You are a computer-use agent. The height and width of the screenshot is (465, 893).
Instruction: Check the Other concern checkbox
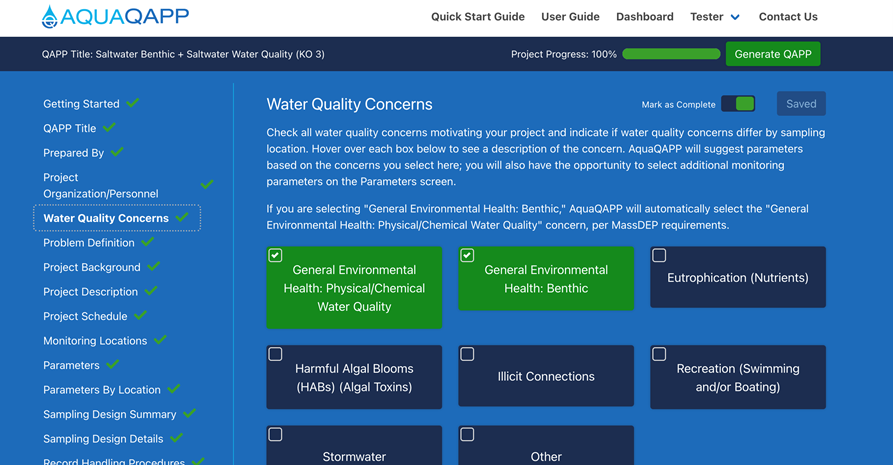(467, 434)
